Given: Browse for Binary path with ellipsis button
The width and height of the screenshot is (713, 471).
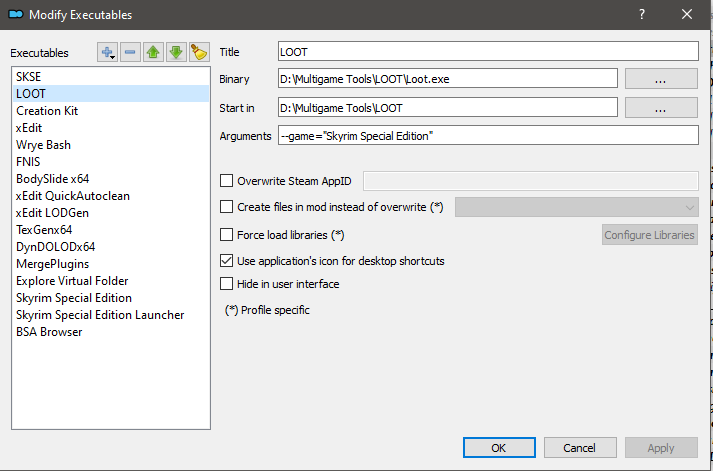Looking at the screenshot, I should tap(660, 78).
